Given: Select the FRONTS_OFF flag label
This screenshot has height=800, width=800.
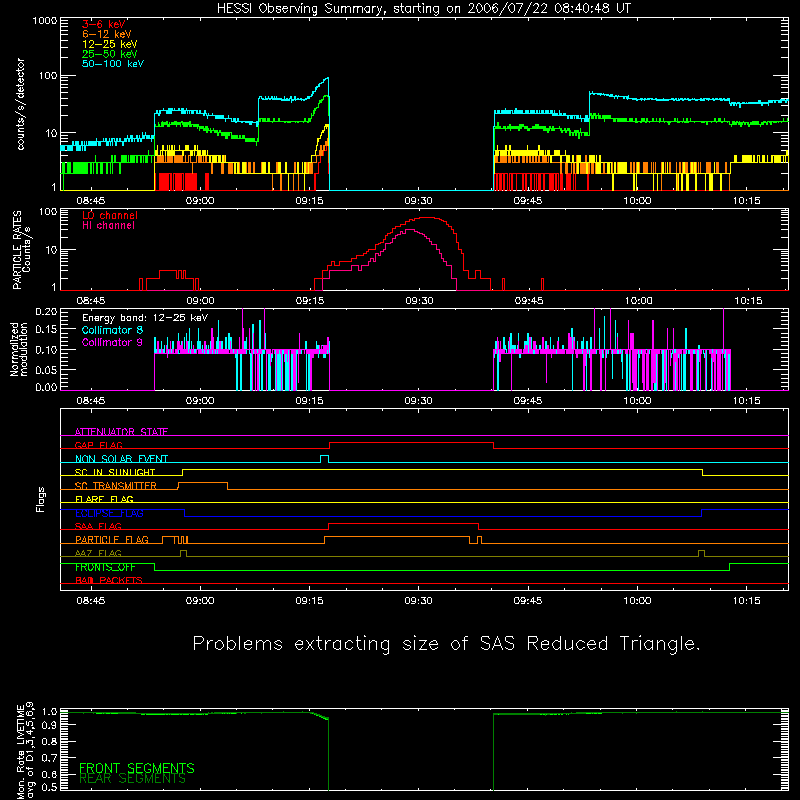Looking at the screenshot, I should pyautogui.click(x=105, y=567).
